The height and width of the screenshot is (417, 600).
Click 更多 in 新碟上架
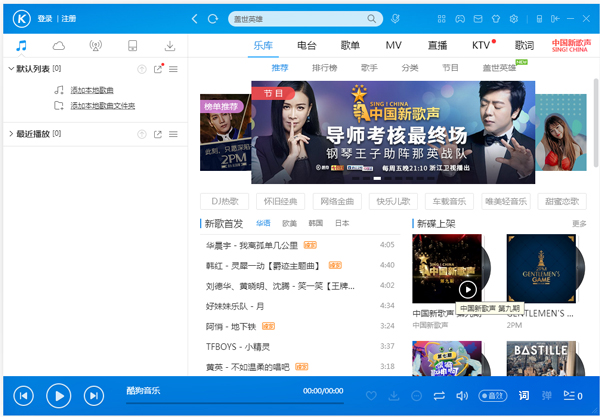tap(579, 223)
